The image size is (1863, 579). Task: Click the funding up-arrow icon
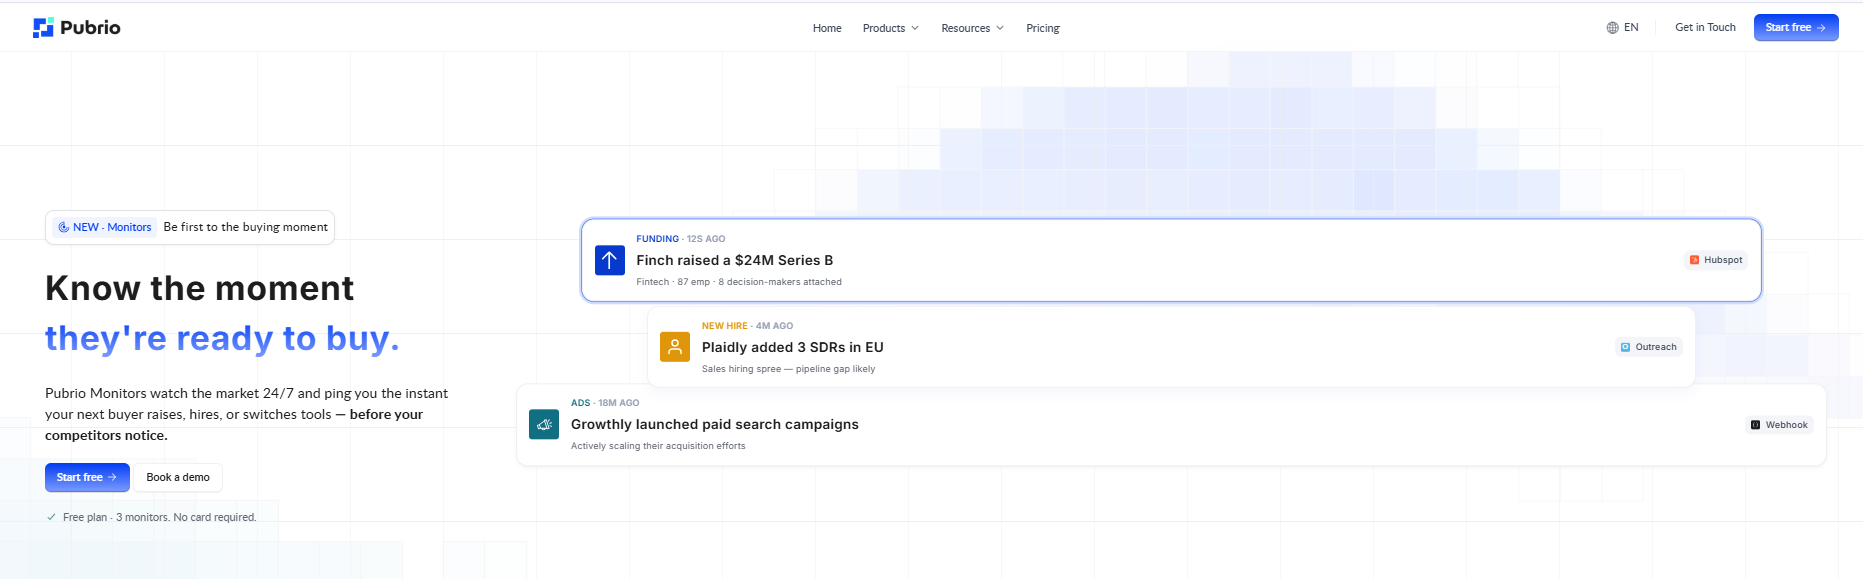(x=610, y=260)
